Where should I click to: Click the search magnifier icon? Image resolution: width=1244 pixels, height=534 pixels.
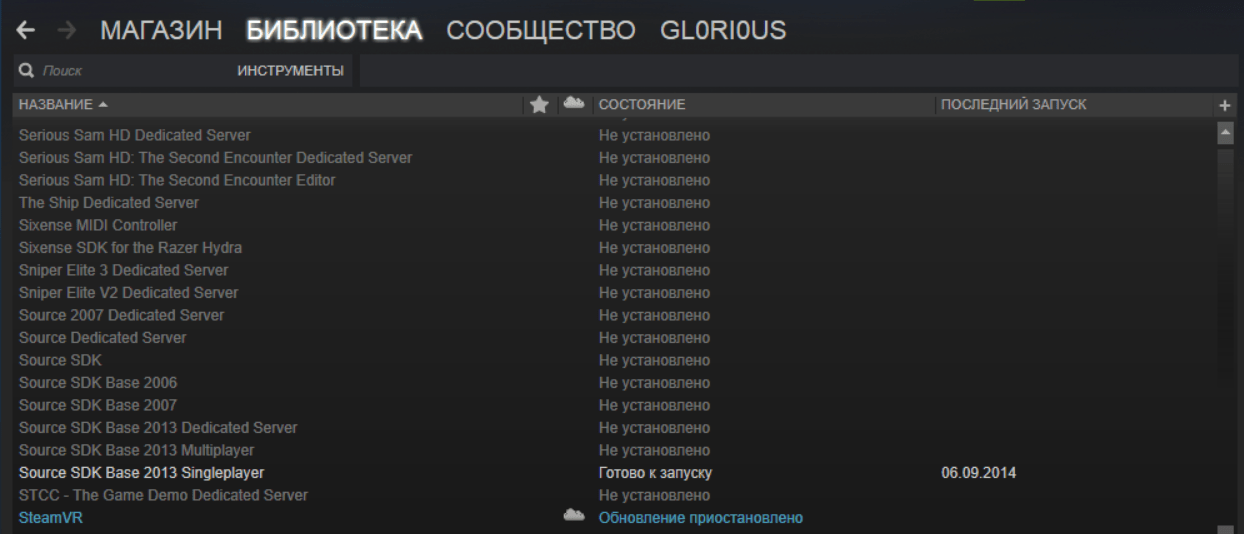27,71
